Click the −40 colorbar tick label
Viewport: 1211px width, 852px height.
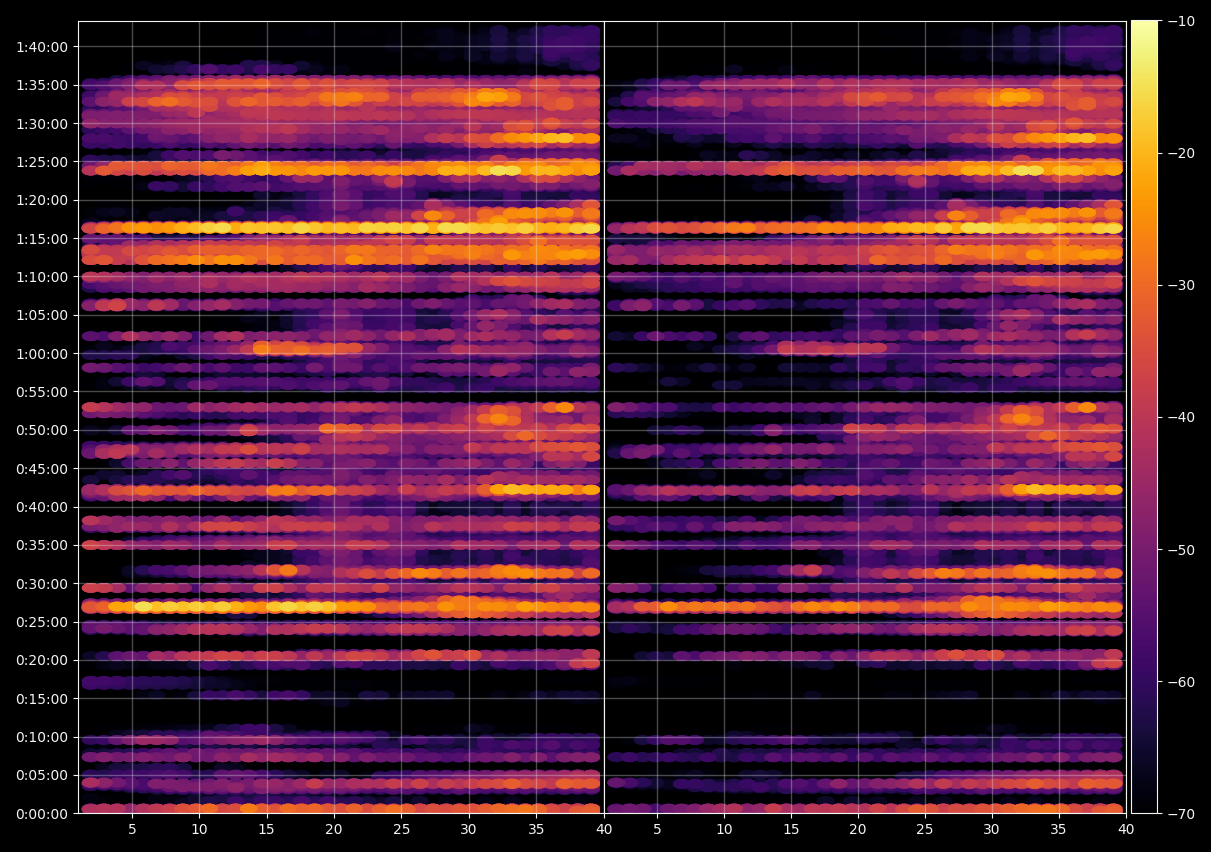1181,417
